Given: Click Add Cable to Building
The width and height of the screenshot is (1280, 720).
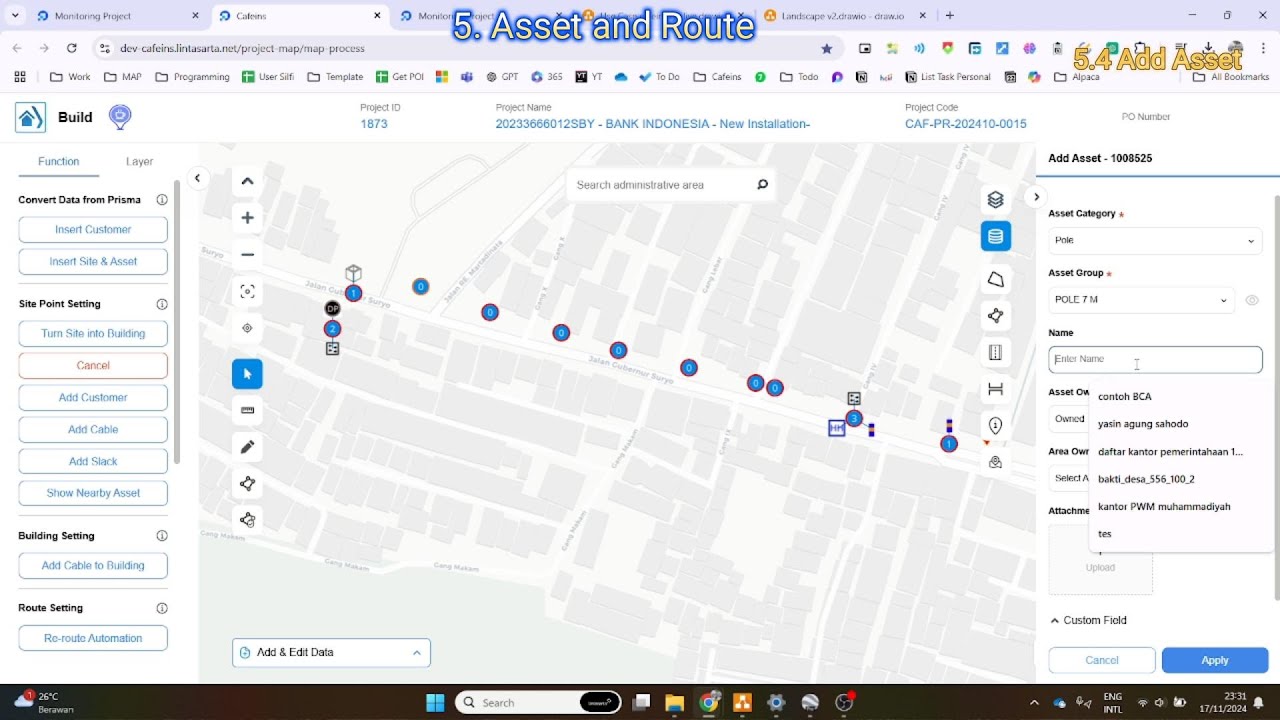Looking at the screenshot, I should [x=93, y=566].
